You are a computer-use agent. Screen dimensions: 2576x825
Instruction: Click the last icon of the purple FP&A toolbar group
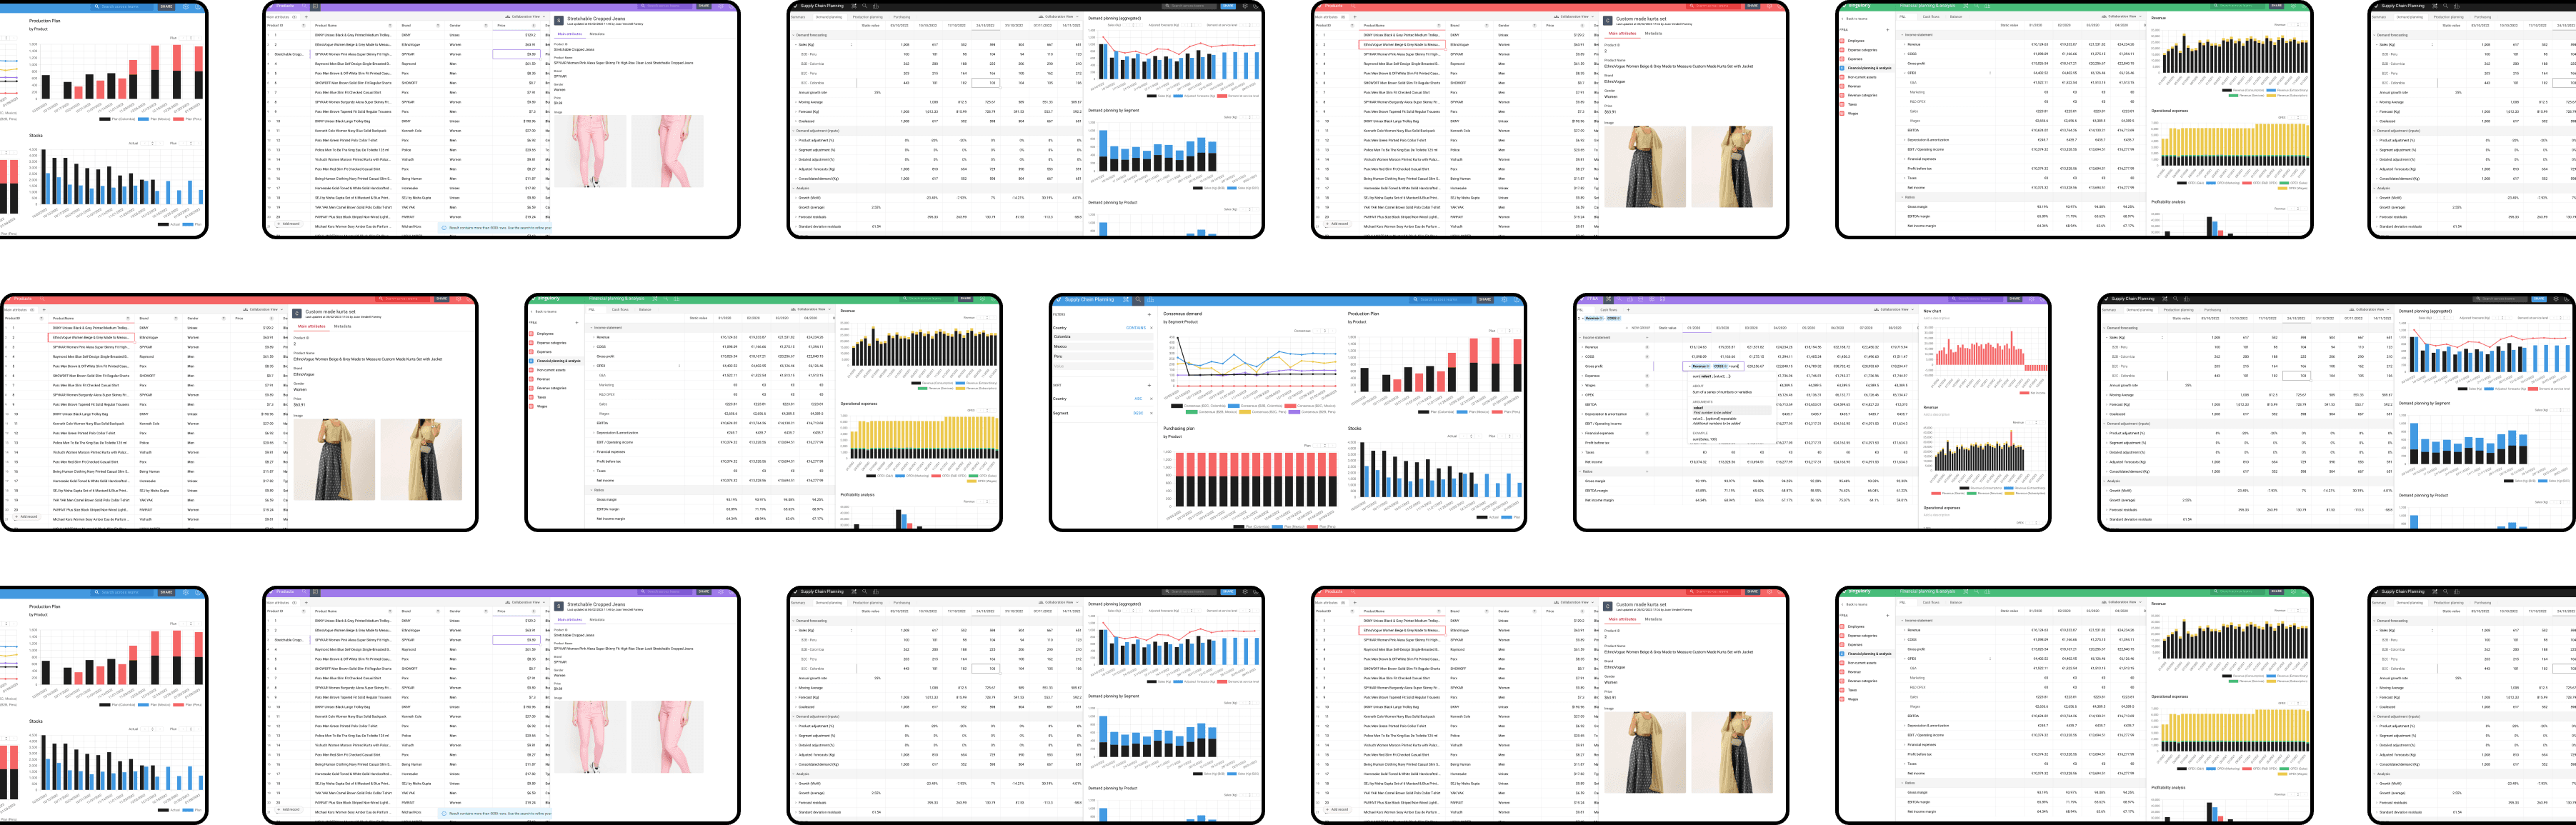click(1663, 299)
